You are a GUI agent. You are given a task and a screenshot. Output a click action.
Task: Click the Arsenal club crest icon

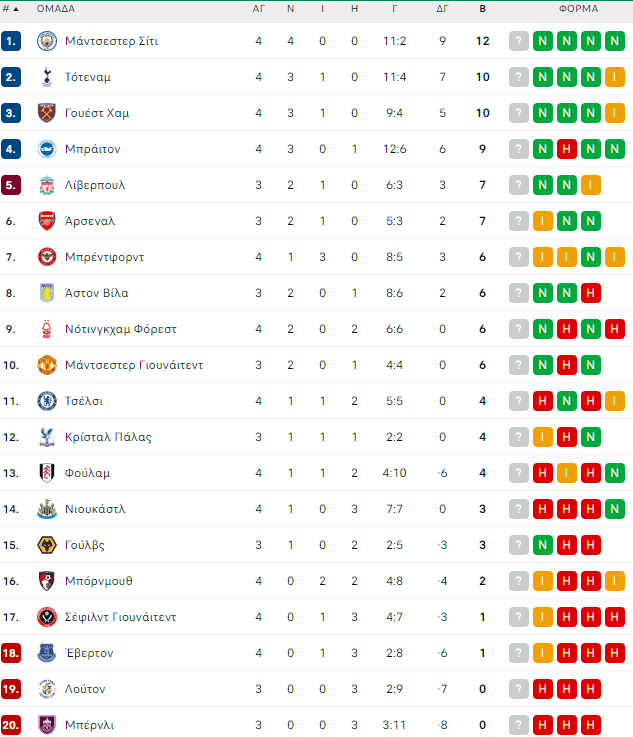point(46,221)
